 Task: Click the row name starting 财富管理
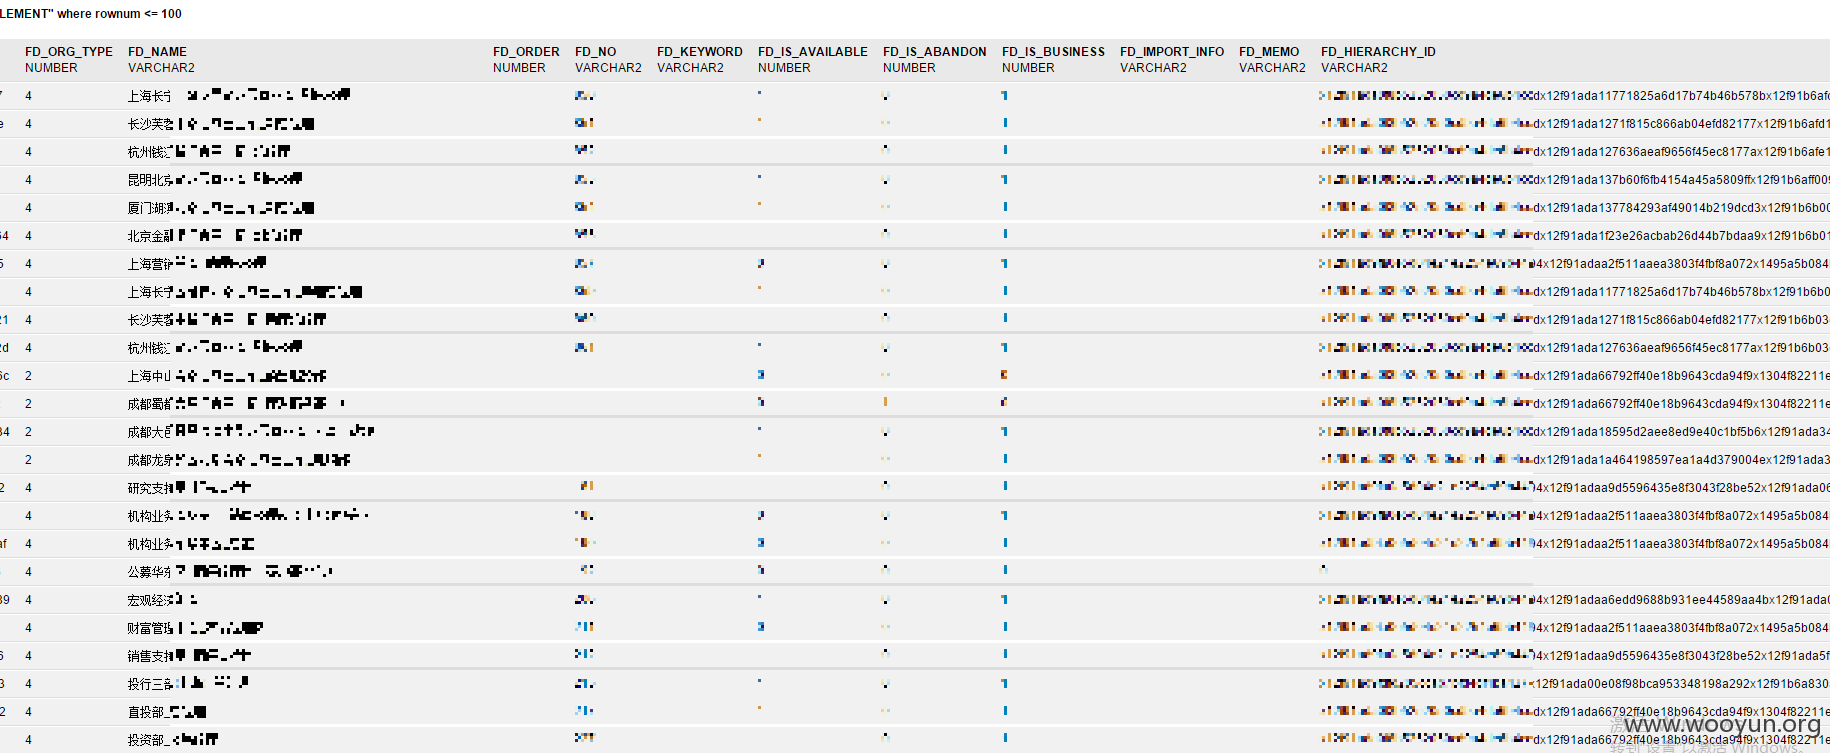195,628
